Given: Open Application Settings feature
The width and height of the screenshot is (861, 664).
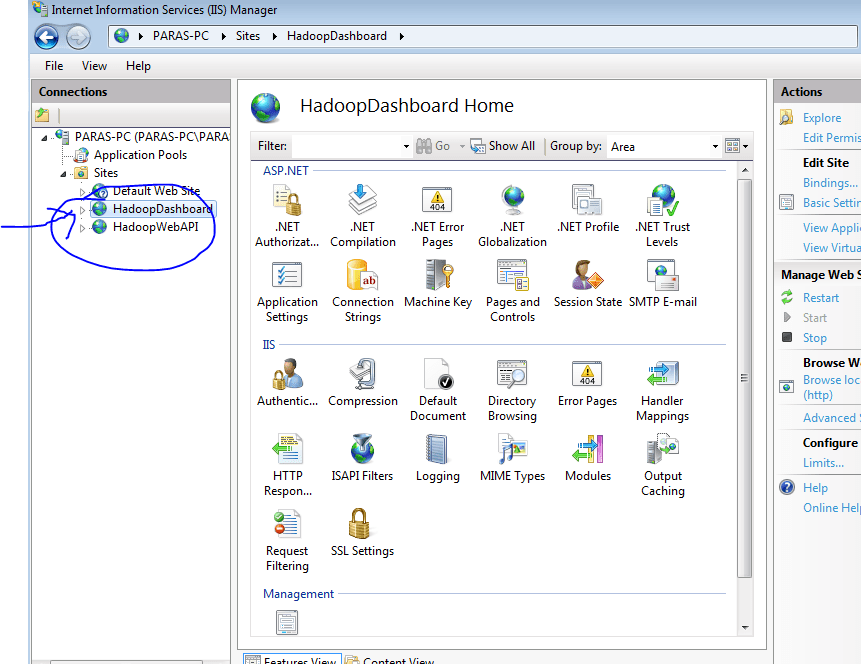Looking at the screenshot, I should (x=287, y=291).
